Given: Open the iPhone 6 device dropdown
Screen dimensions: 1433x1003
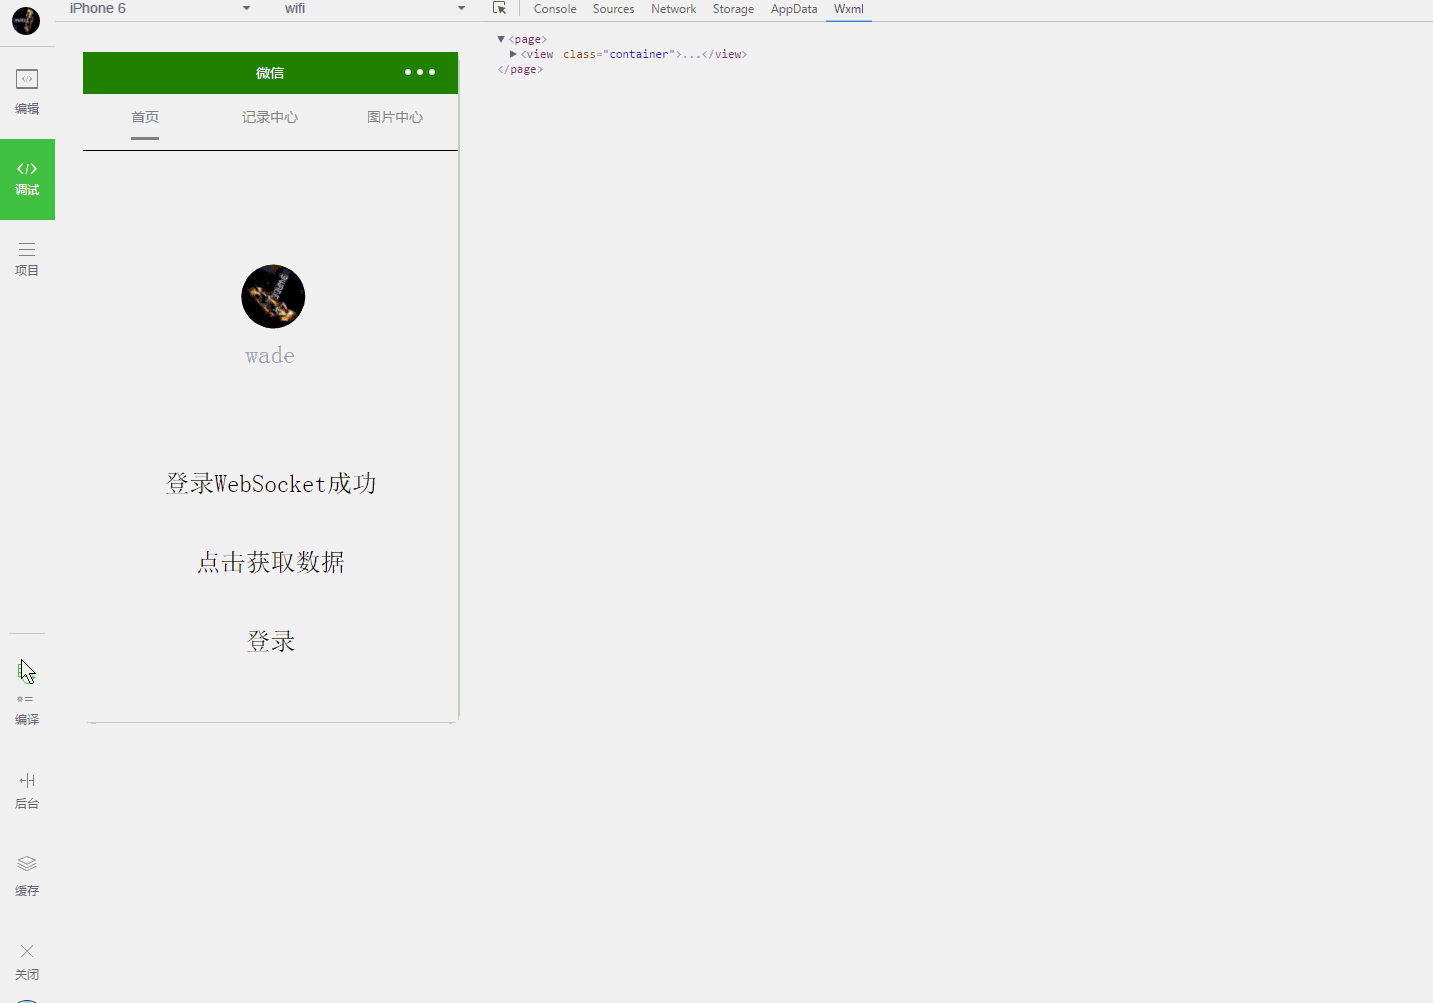Looking at the screenshot, I should point(159,8).
